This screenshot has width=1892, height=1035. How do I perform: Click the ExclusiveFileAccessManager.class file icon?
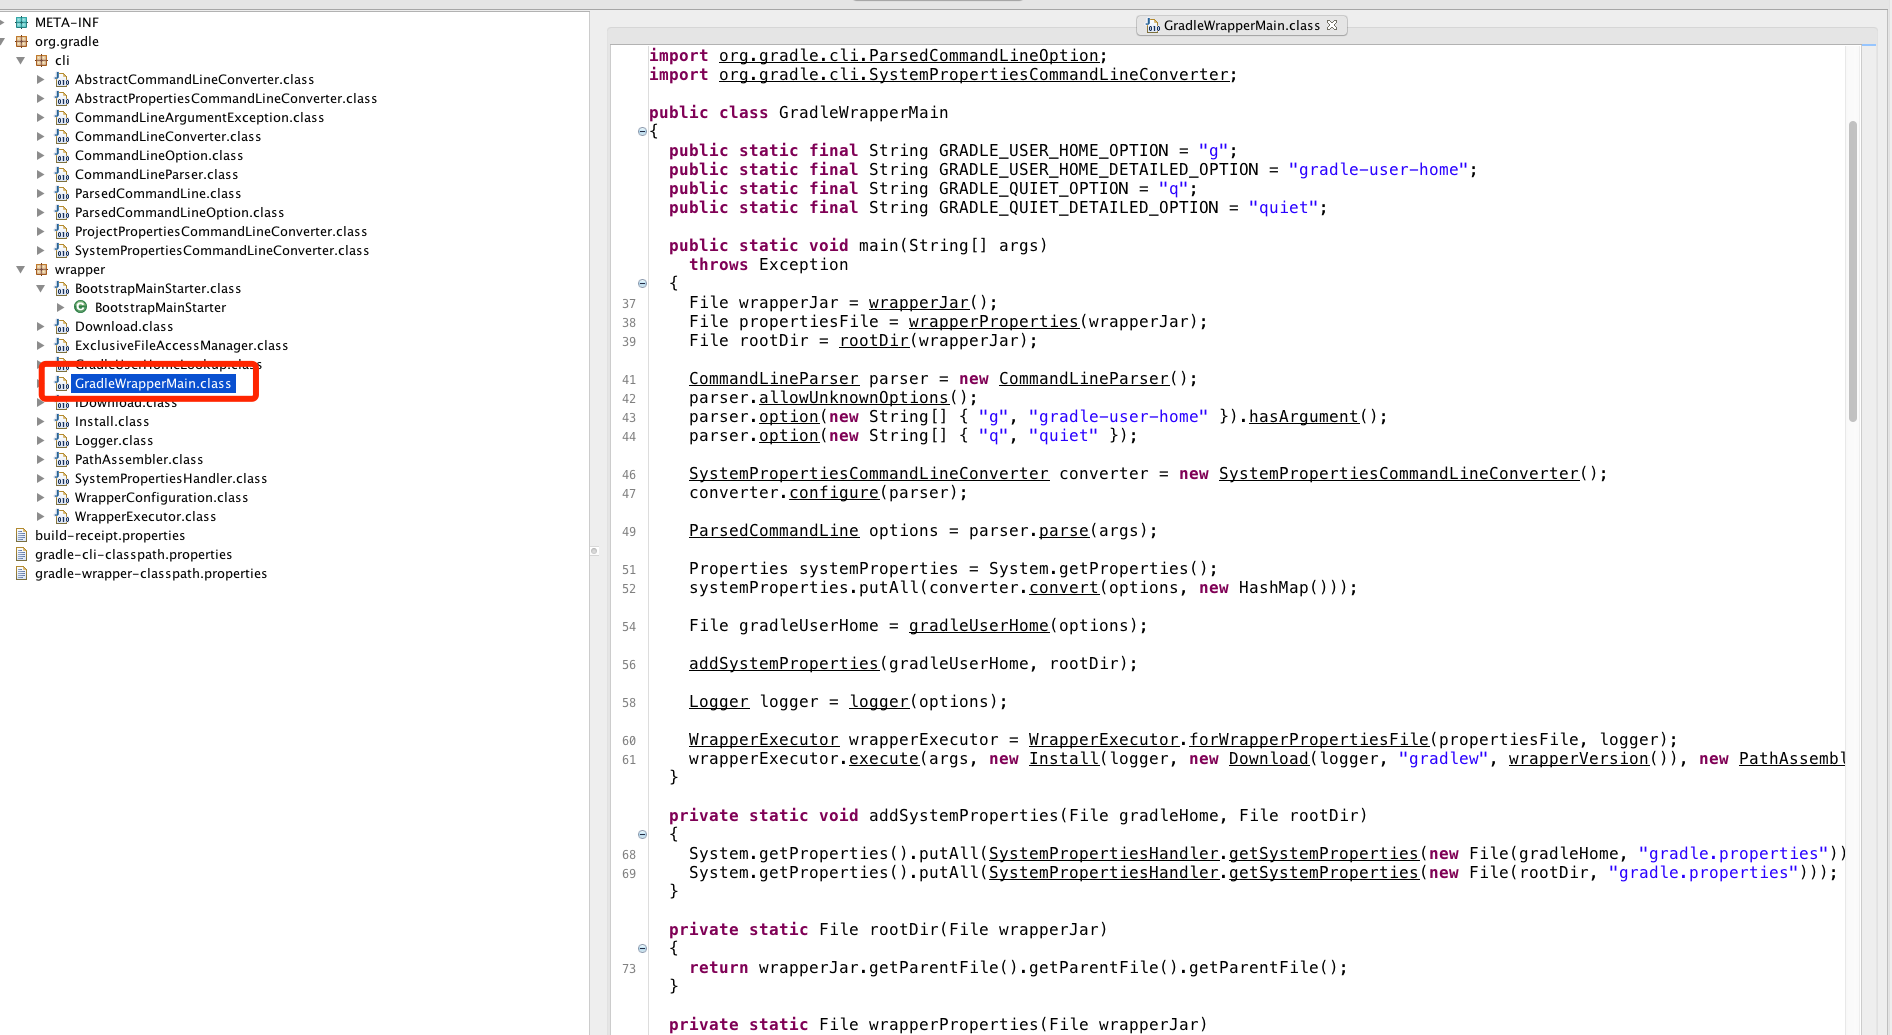(x=62, y=345)
